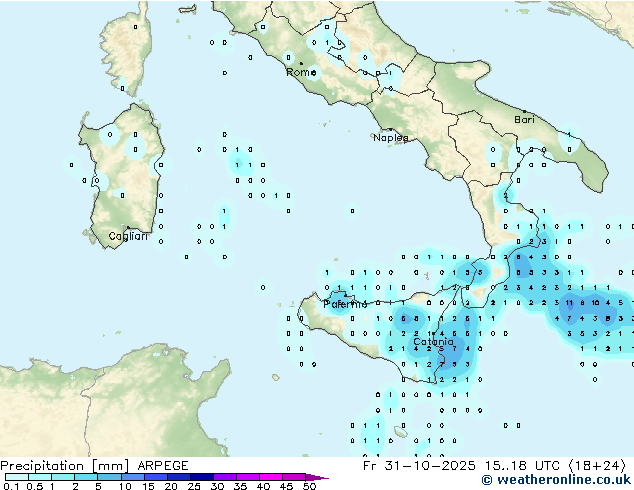Screen dimensions: 634x490
Task: Click the over-50 mm legend arrow tip
Action: click(x=317, y=477)
